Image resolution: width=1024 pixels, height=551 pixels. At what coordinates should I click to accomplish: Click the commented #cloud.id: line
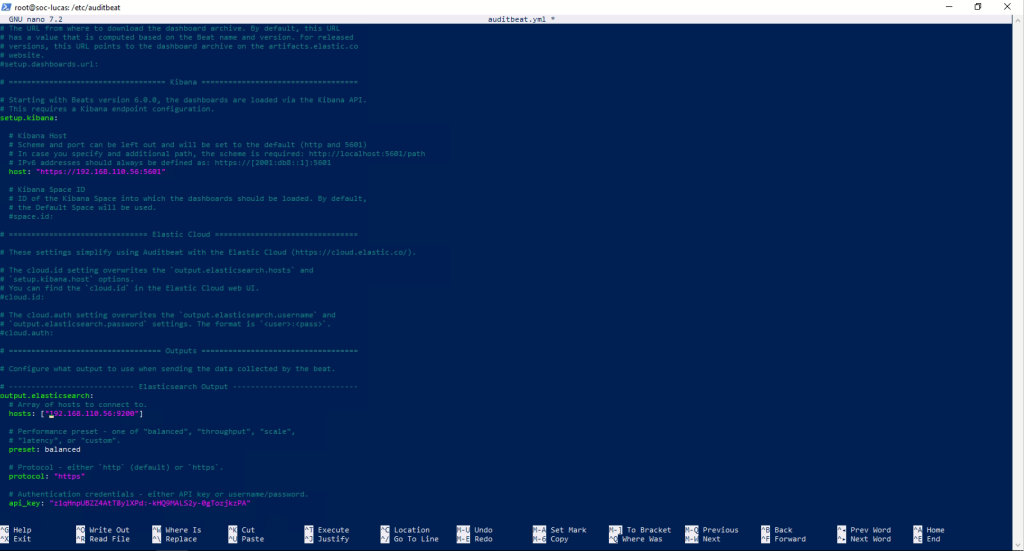22,296
